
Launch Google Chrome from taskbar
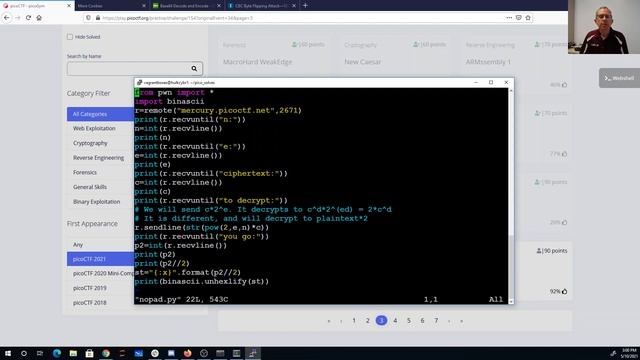(106, 353)
